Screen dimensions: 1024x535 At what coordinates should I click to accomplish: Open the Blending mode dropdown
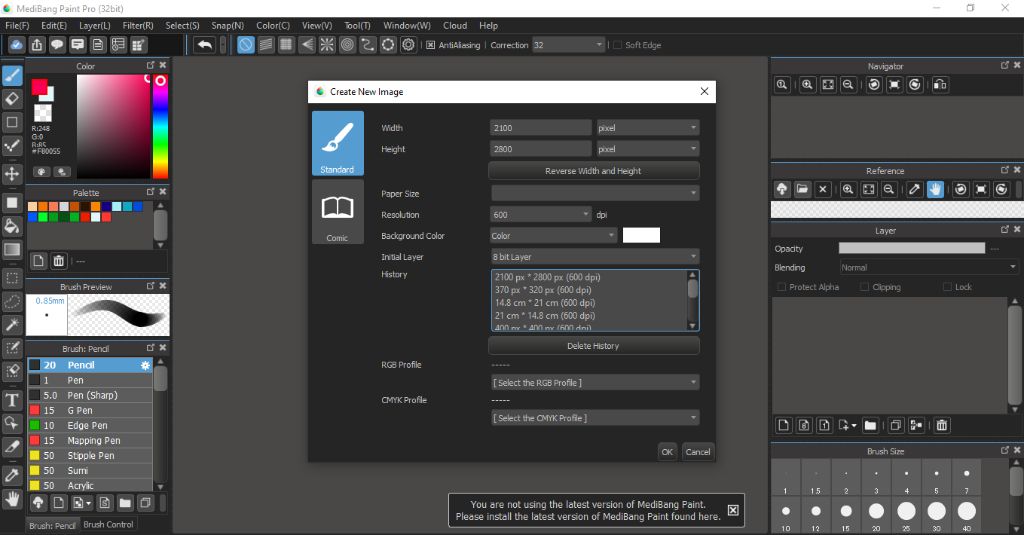pyautogui.click(x=929, y=268)
